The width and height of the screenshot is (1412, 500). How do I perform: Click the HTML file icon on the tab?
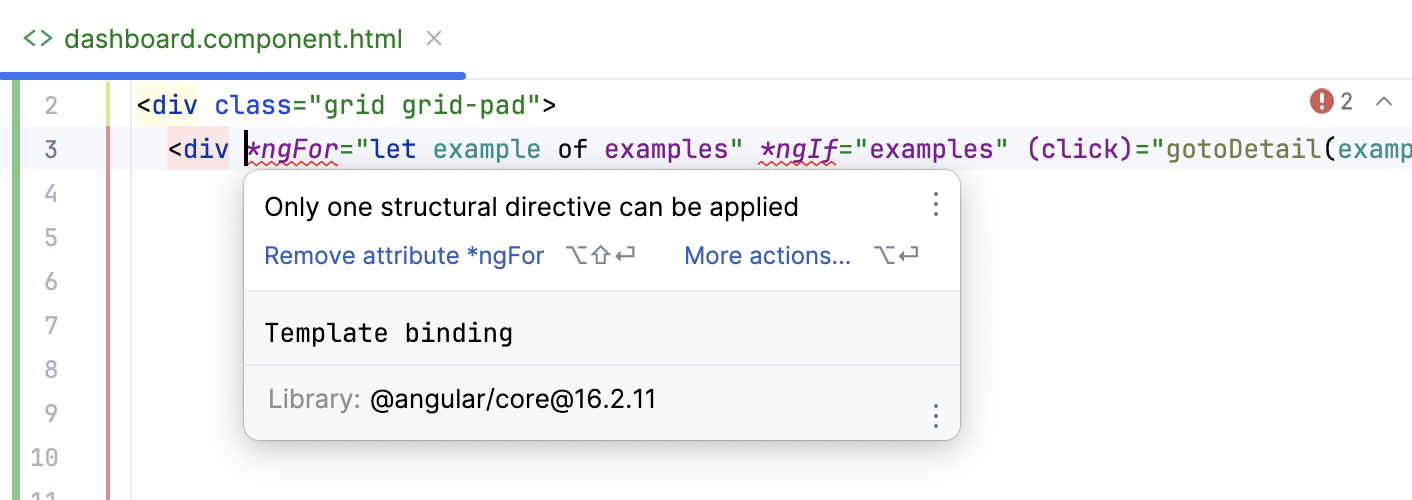38,39
